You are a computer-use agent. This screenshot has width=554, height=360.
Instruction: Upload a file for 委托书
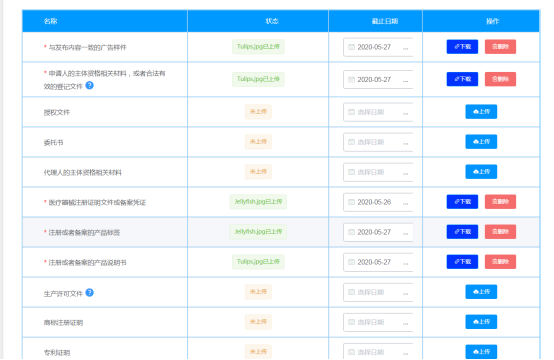(481, 142)
